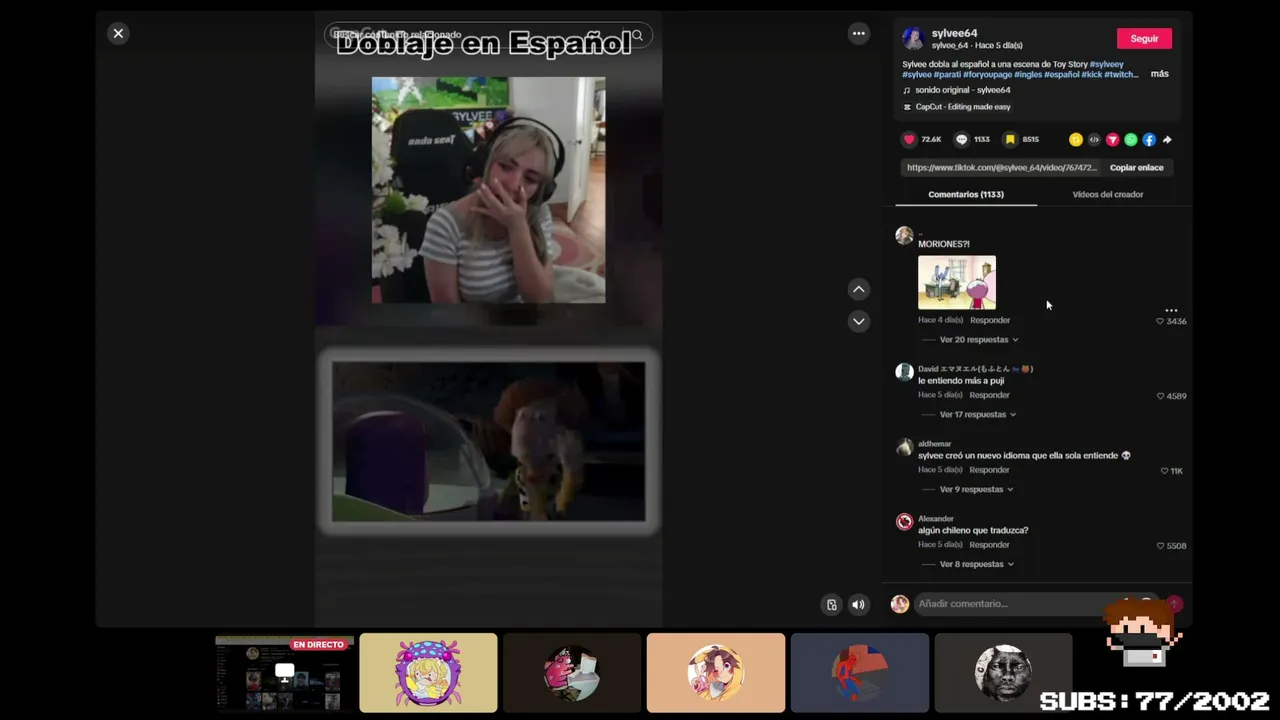Open options for the MORIONES comment

pyautogui.click(x=1171, y=310)
